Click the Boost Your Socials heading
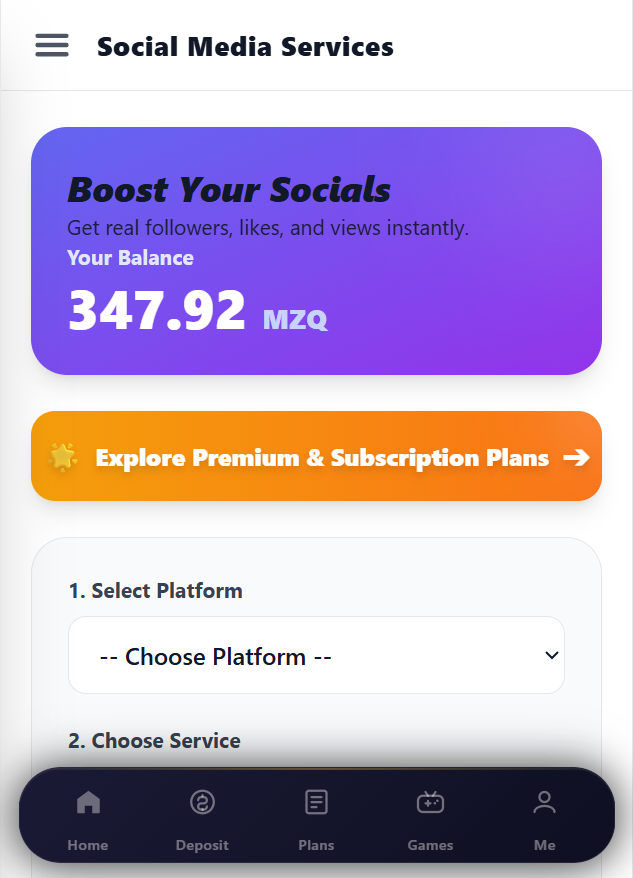 tap(229, 190)
